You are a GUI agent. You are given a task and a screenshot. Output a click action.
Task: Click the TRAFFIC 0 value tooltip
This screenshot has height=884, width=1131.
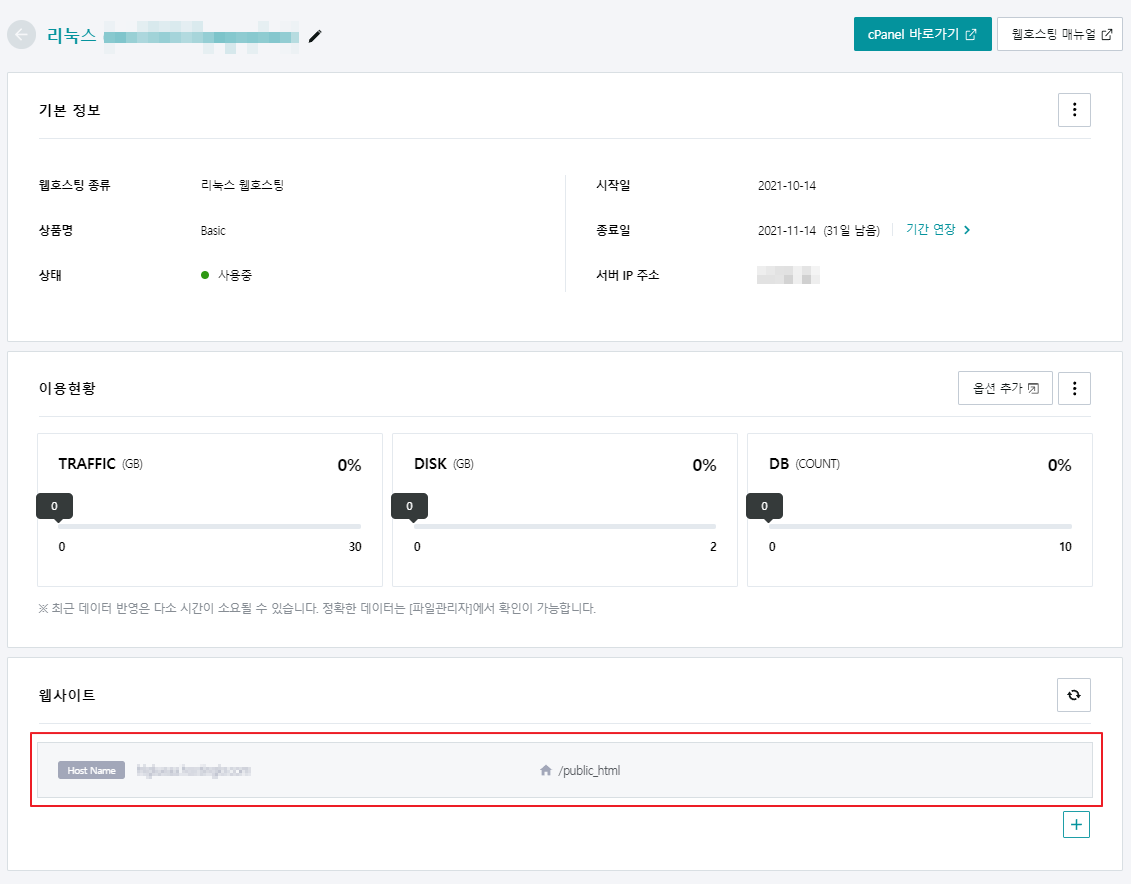54,506
